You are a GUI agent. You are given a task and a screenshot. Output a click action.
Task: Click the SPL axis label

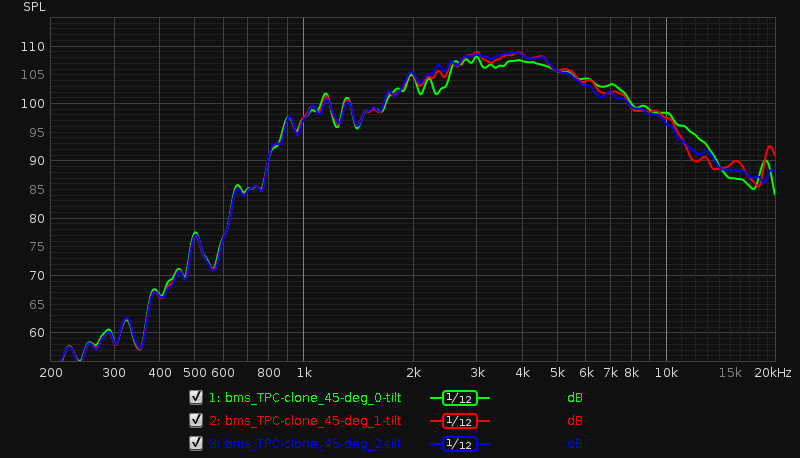pos(34,7)
